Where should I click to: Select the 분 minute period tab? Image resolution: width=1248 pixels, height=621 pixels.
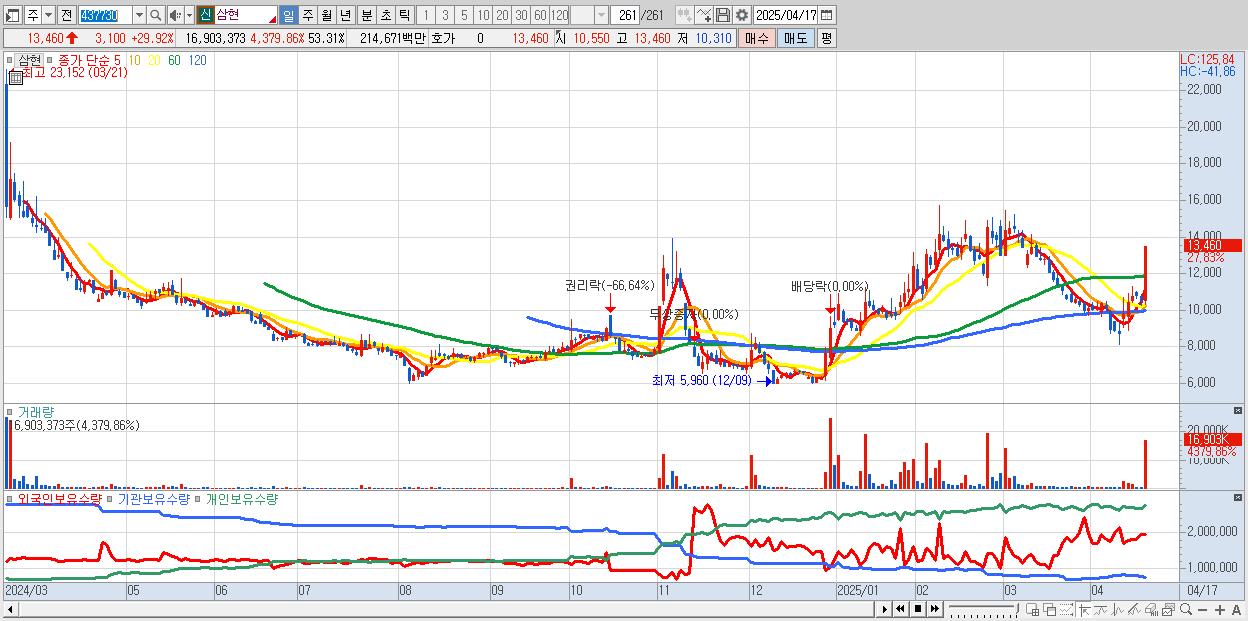366,15
